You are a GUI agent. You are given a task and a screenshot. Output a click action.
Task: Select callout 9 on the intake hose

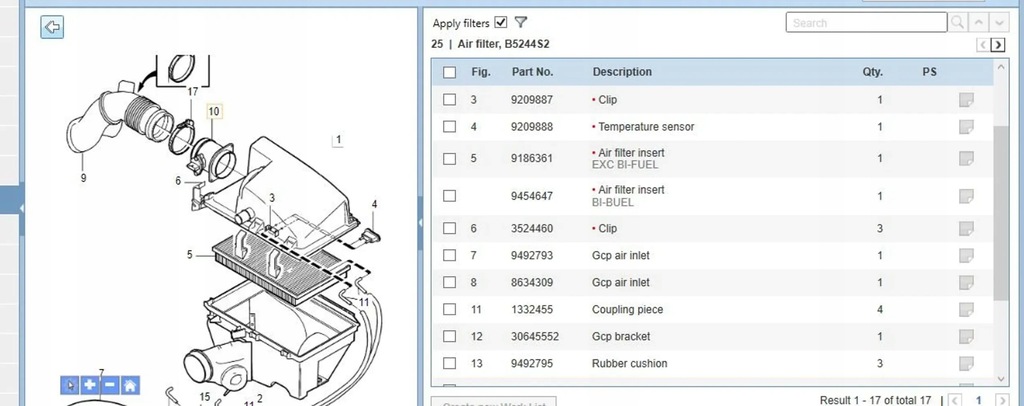tap(83, 178)
